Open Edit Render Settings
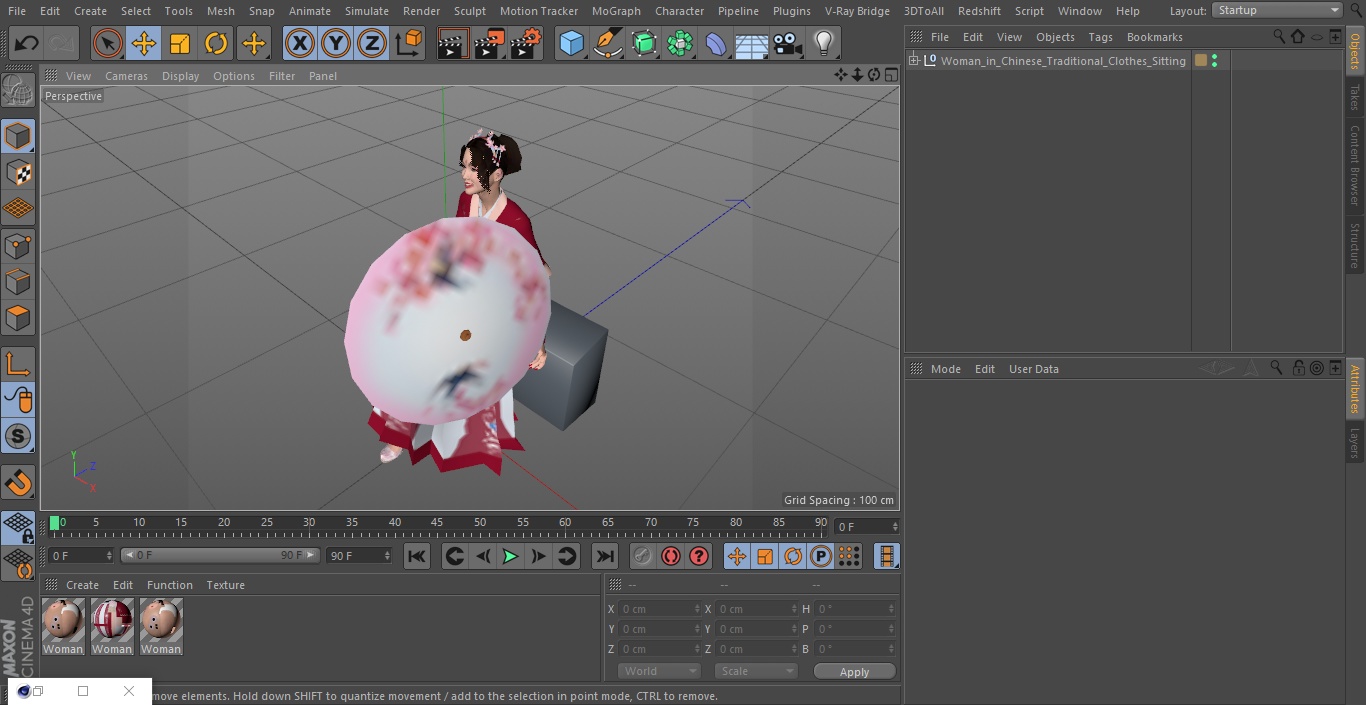This screenshot has width=1366, height=705. tap(526, 43)
